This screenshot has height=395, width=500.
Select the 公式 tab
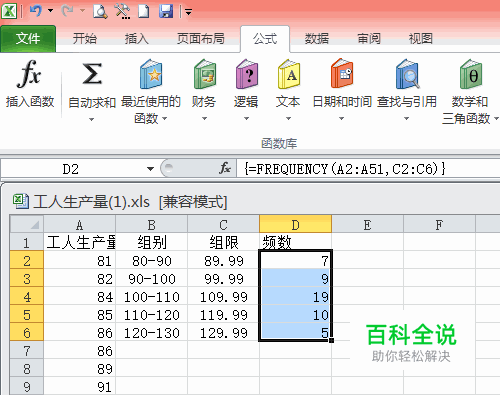tap(265, 39)
